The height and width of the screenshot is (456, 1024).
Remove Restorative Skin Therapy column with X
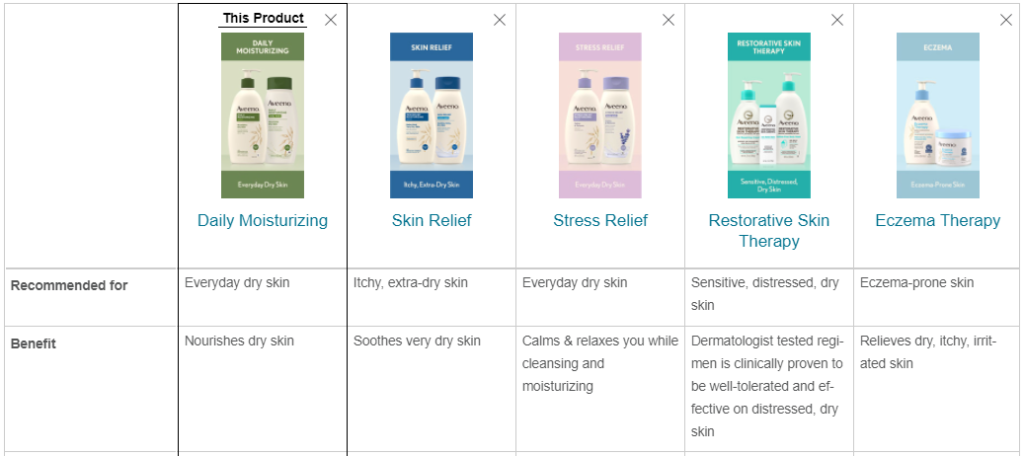tap(837, 20)
